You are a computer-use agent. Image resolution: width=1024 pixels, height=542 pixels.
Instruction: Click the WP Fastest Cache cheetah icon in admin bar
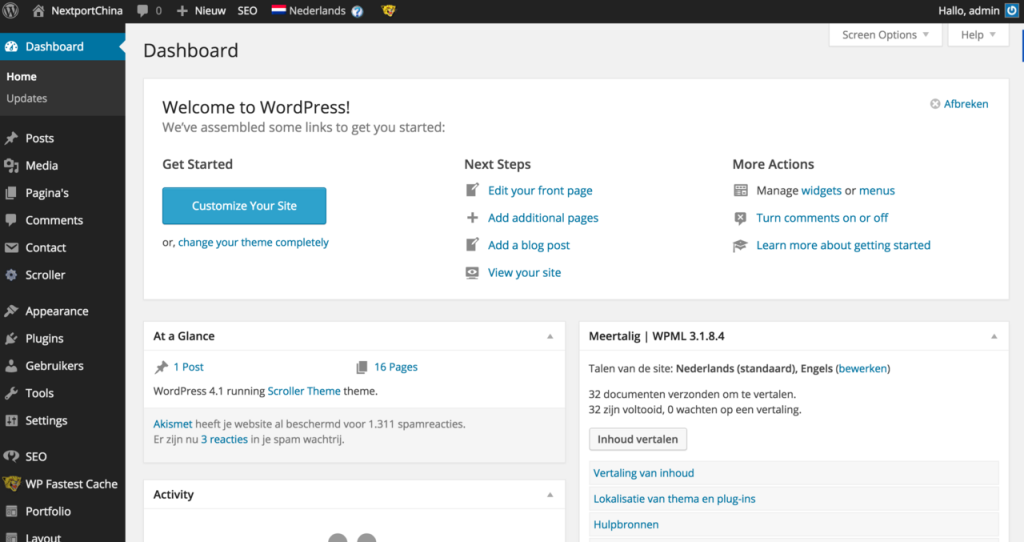coord(389,10)
